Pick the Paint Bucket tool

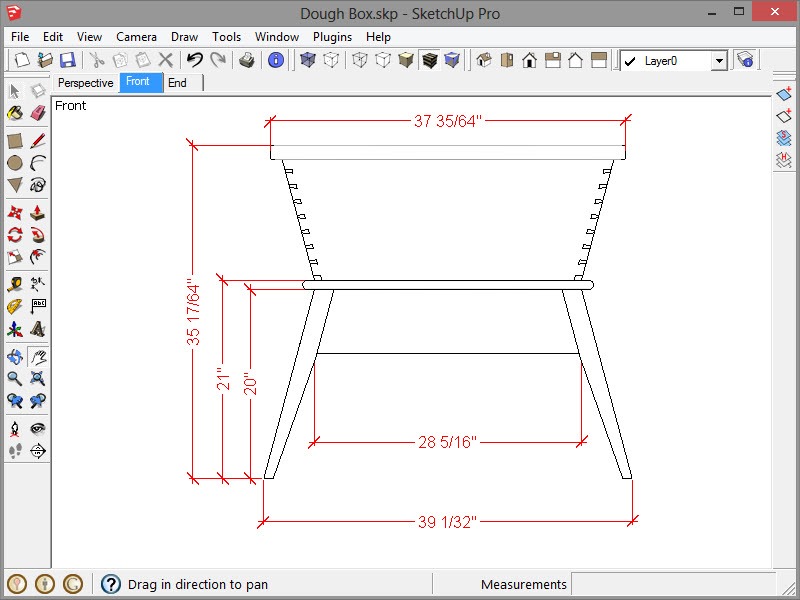click(15, 113)
